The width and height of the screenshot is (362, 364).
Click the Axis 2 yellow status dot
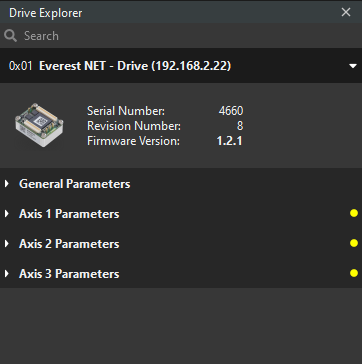(354, 243)
